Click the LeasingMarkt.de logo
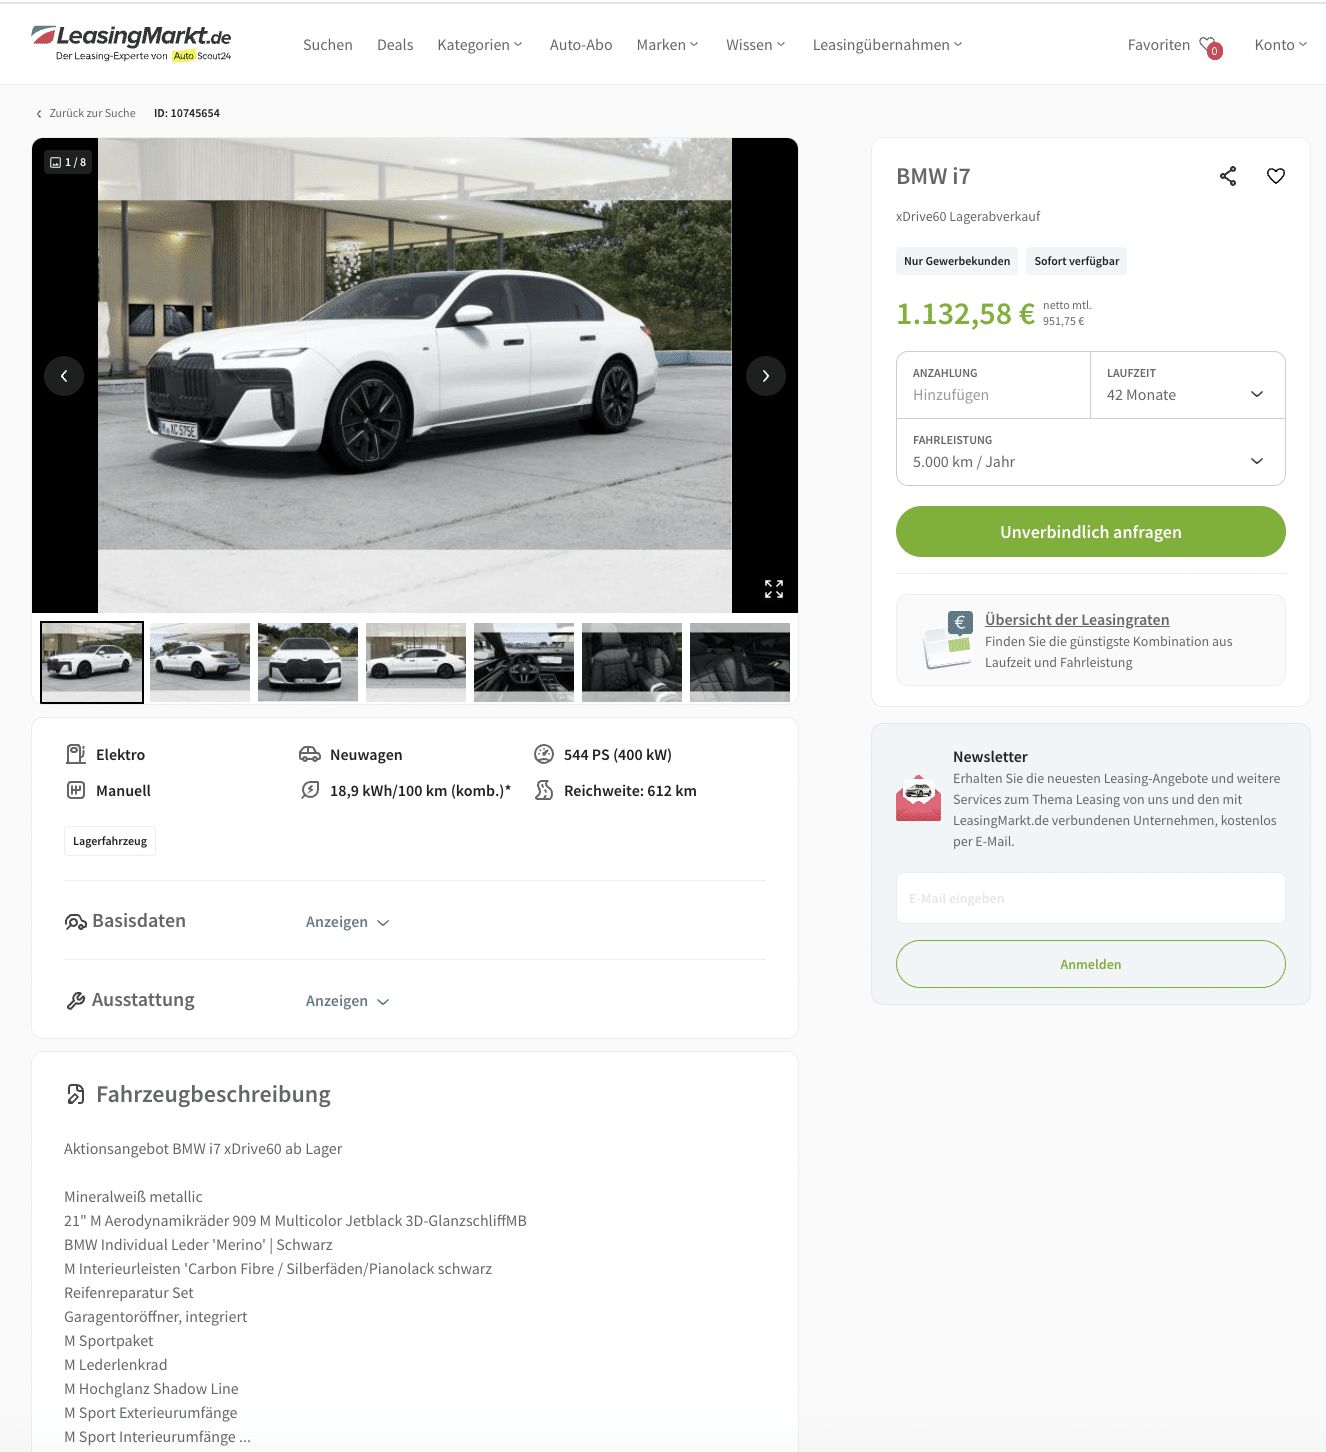Image resolution: width=1326 pixels, height=1452 pixels. (132, 43)
